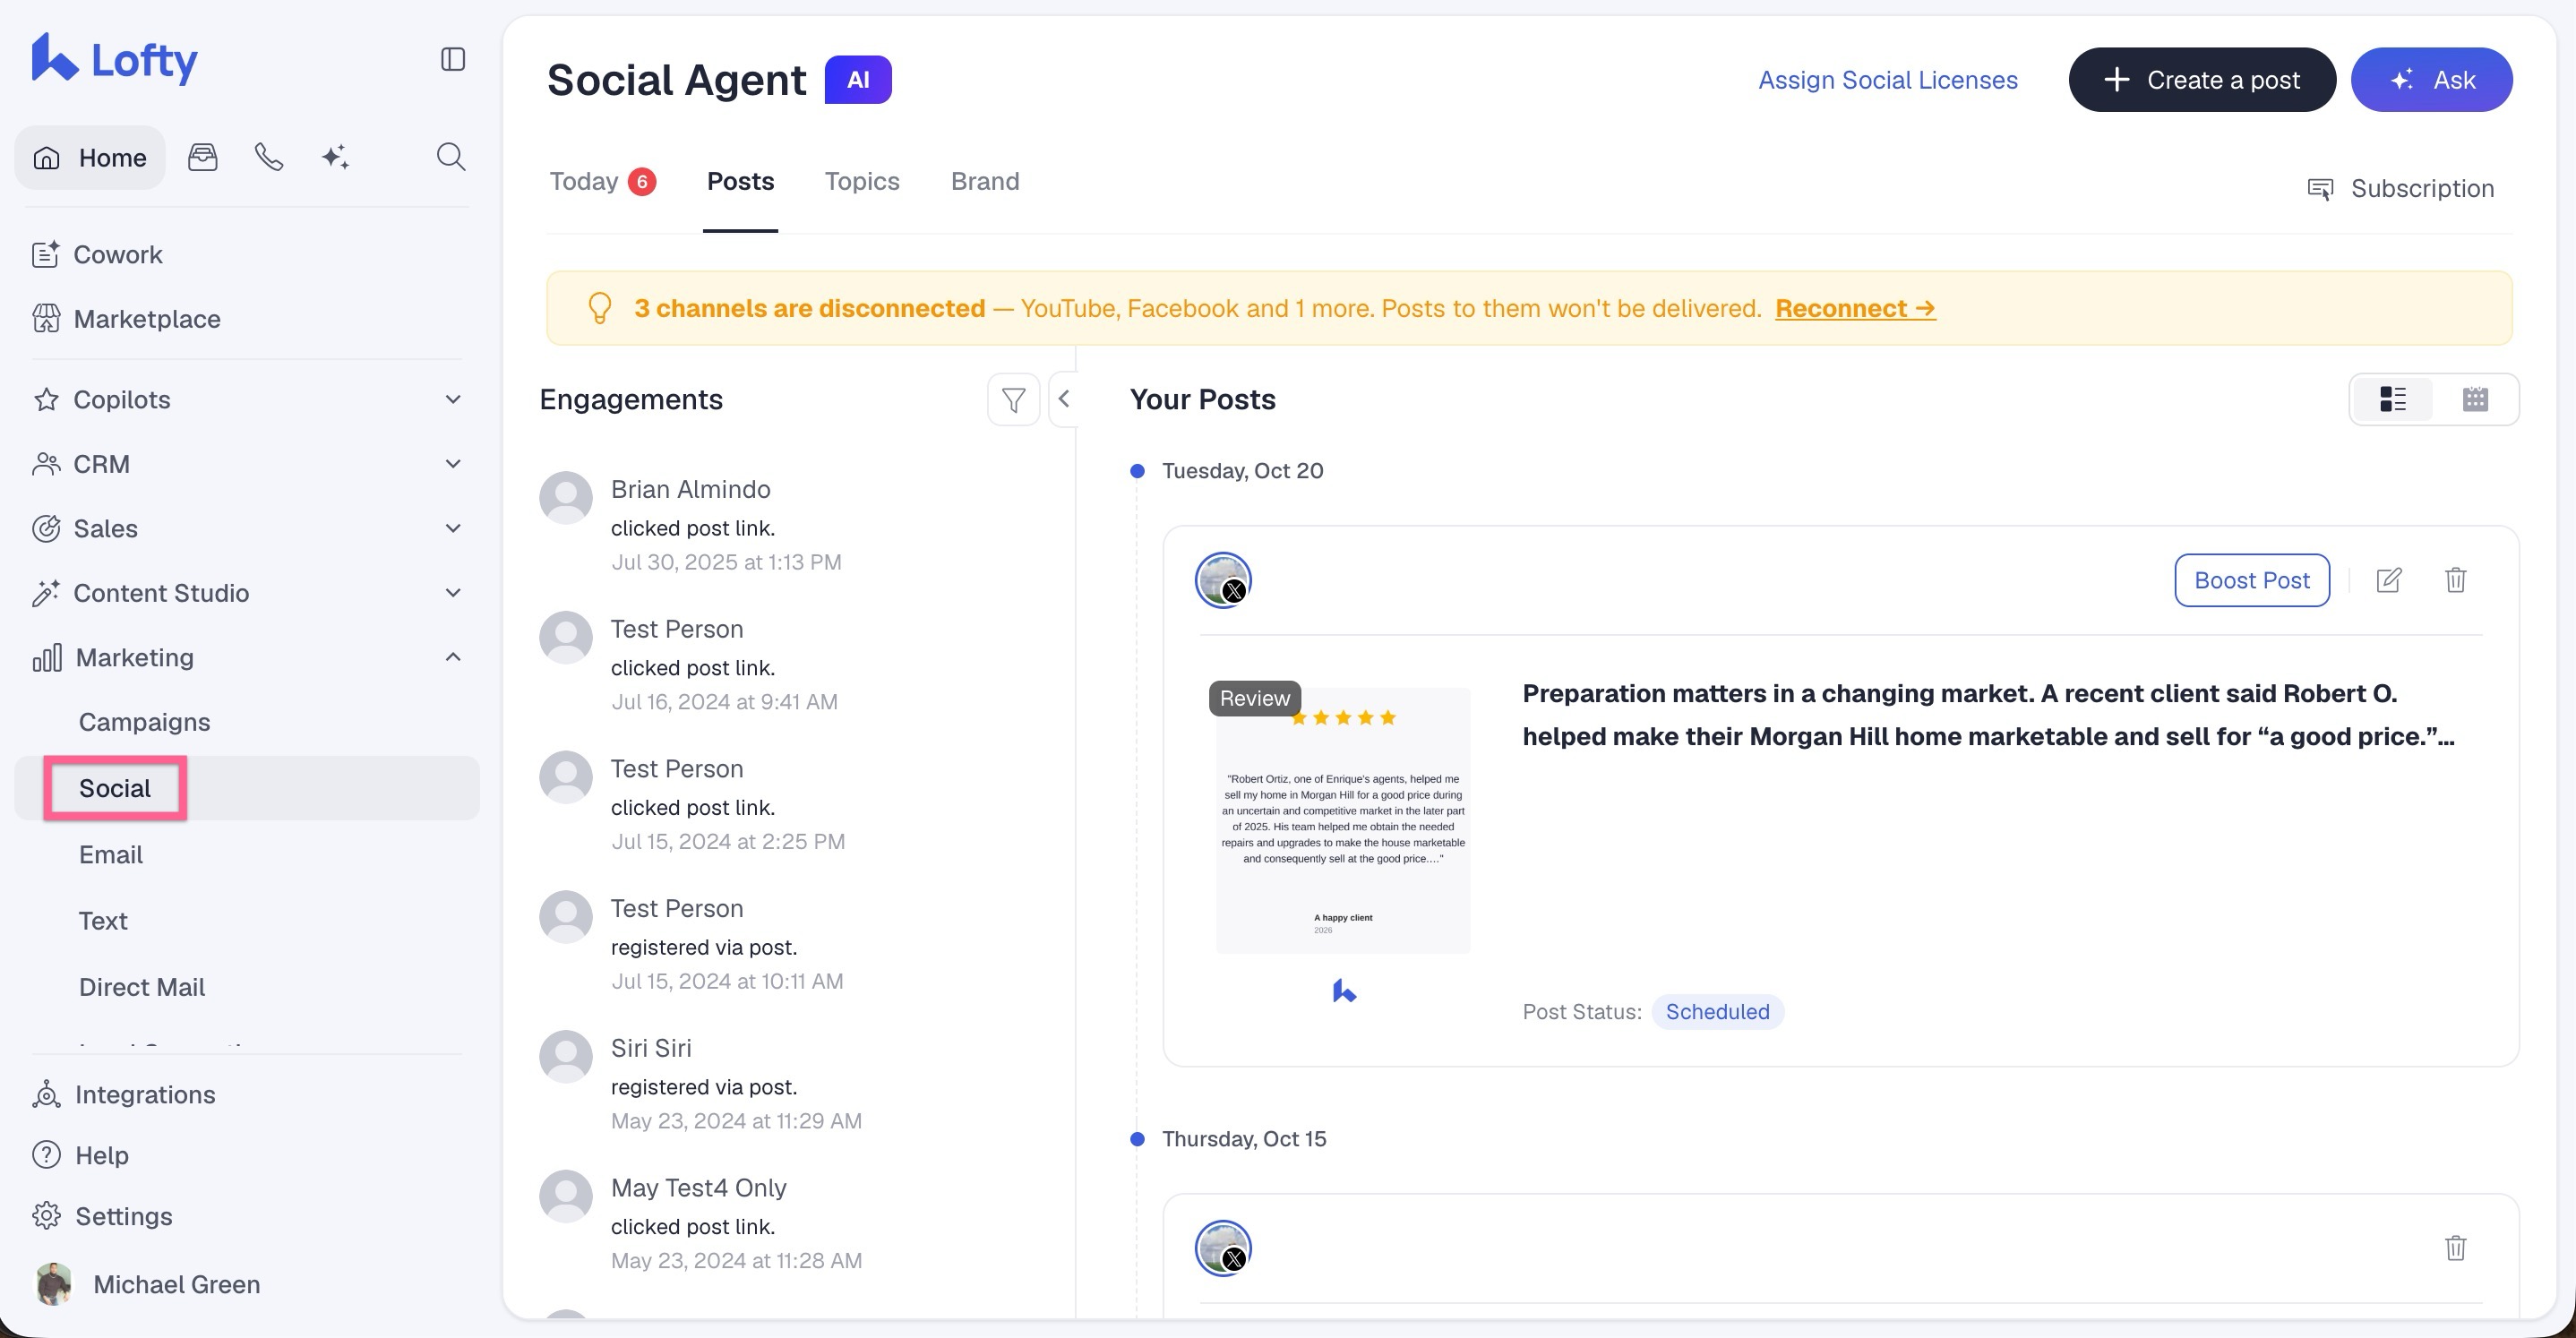This screenshot has height=1338, width=2576.
Task: Collapse the Engagements panel arrow
Action: coord(1064,400)
